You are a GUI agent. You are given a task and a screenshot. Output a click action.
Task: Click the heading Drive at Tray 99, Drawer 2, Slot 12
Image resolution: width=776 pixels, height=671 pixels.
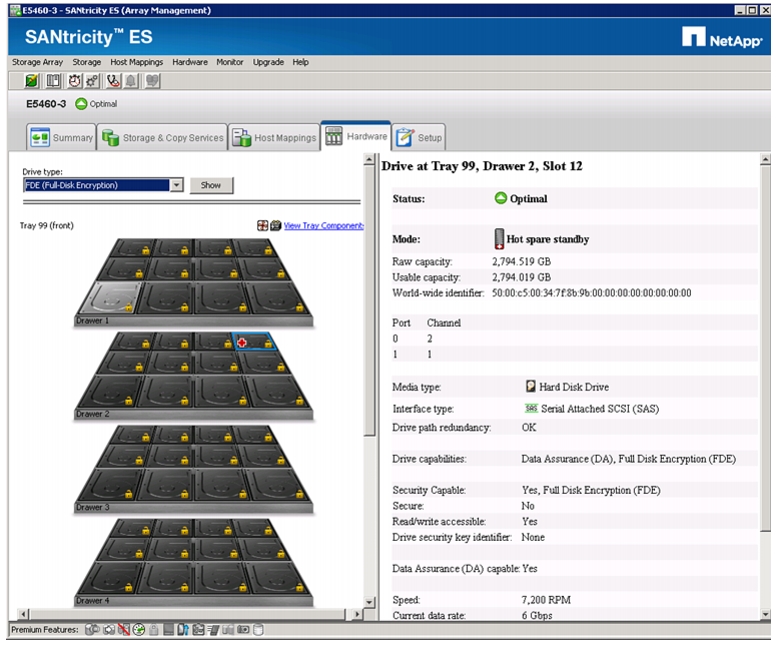click(x=482, y=166)
